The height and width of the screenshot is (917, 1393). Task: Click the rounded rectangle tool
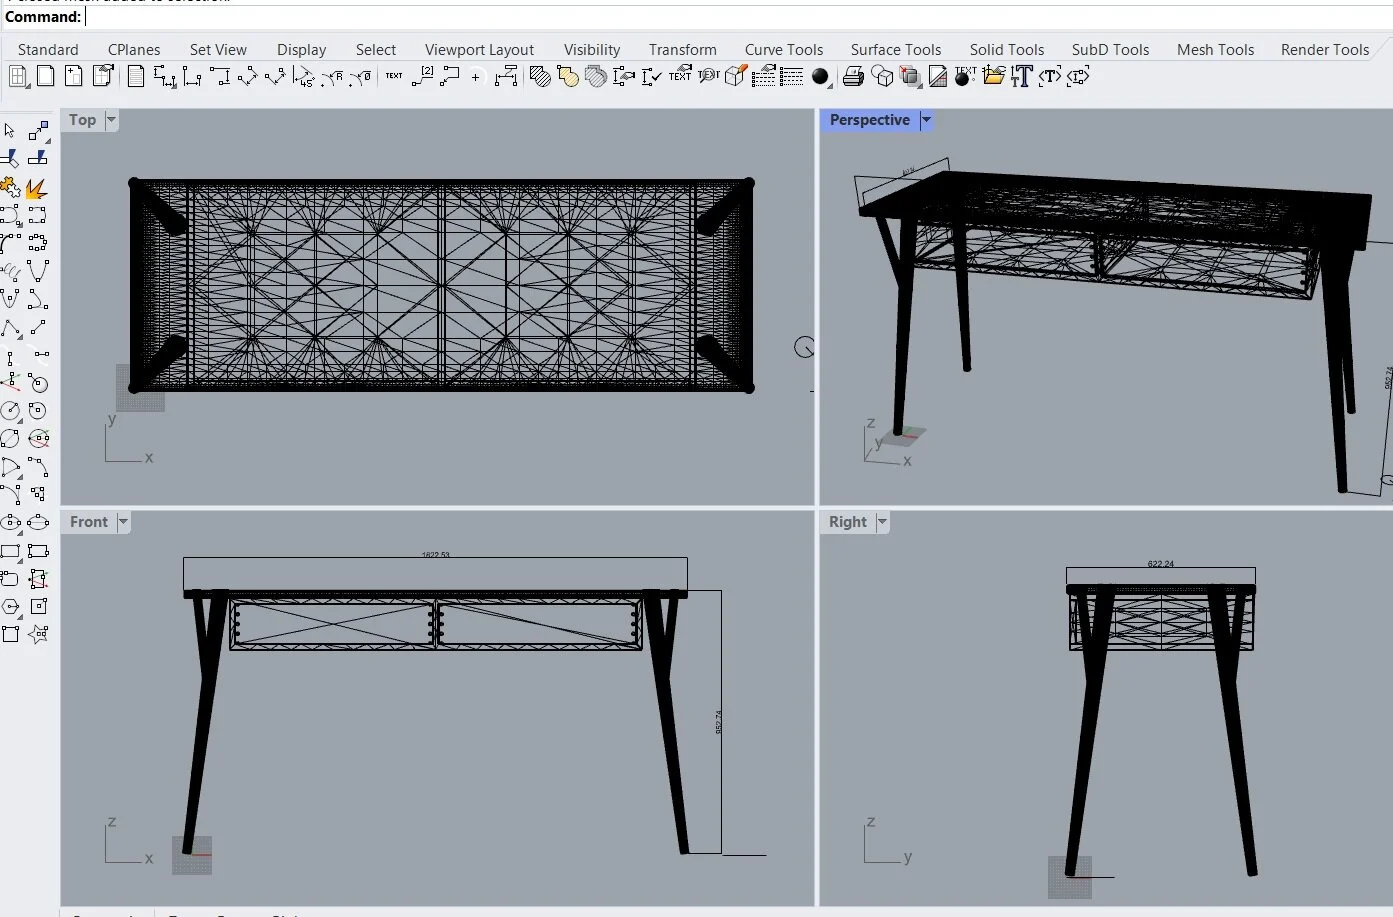coord(10,578)
